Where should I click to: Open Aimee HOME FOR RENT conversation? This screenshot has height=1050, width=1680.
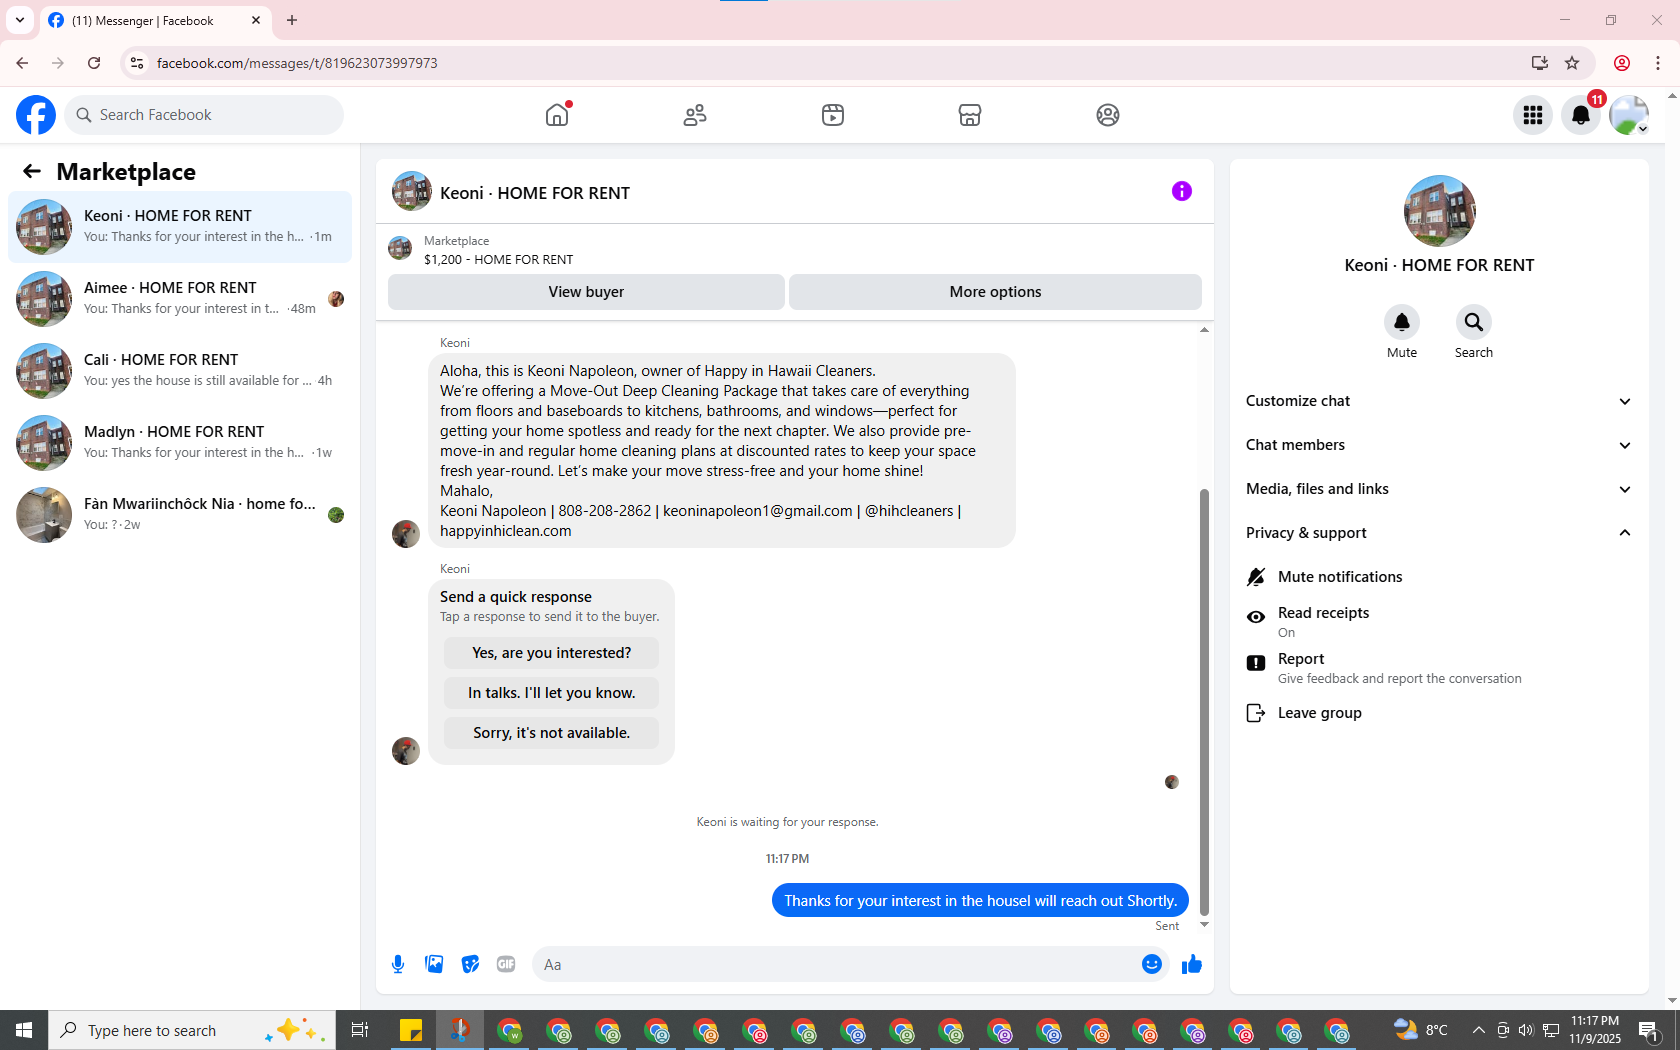180,299
